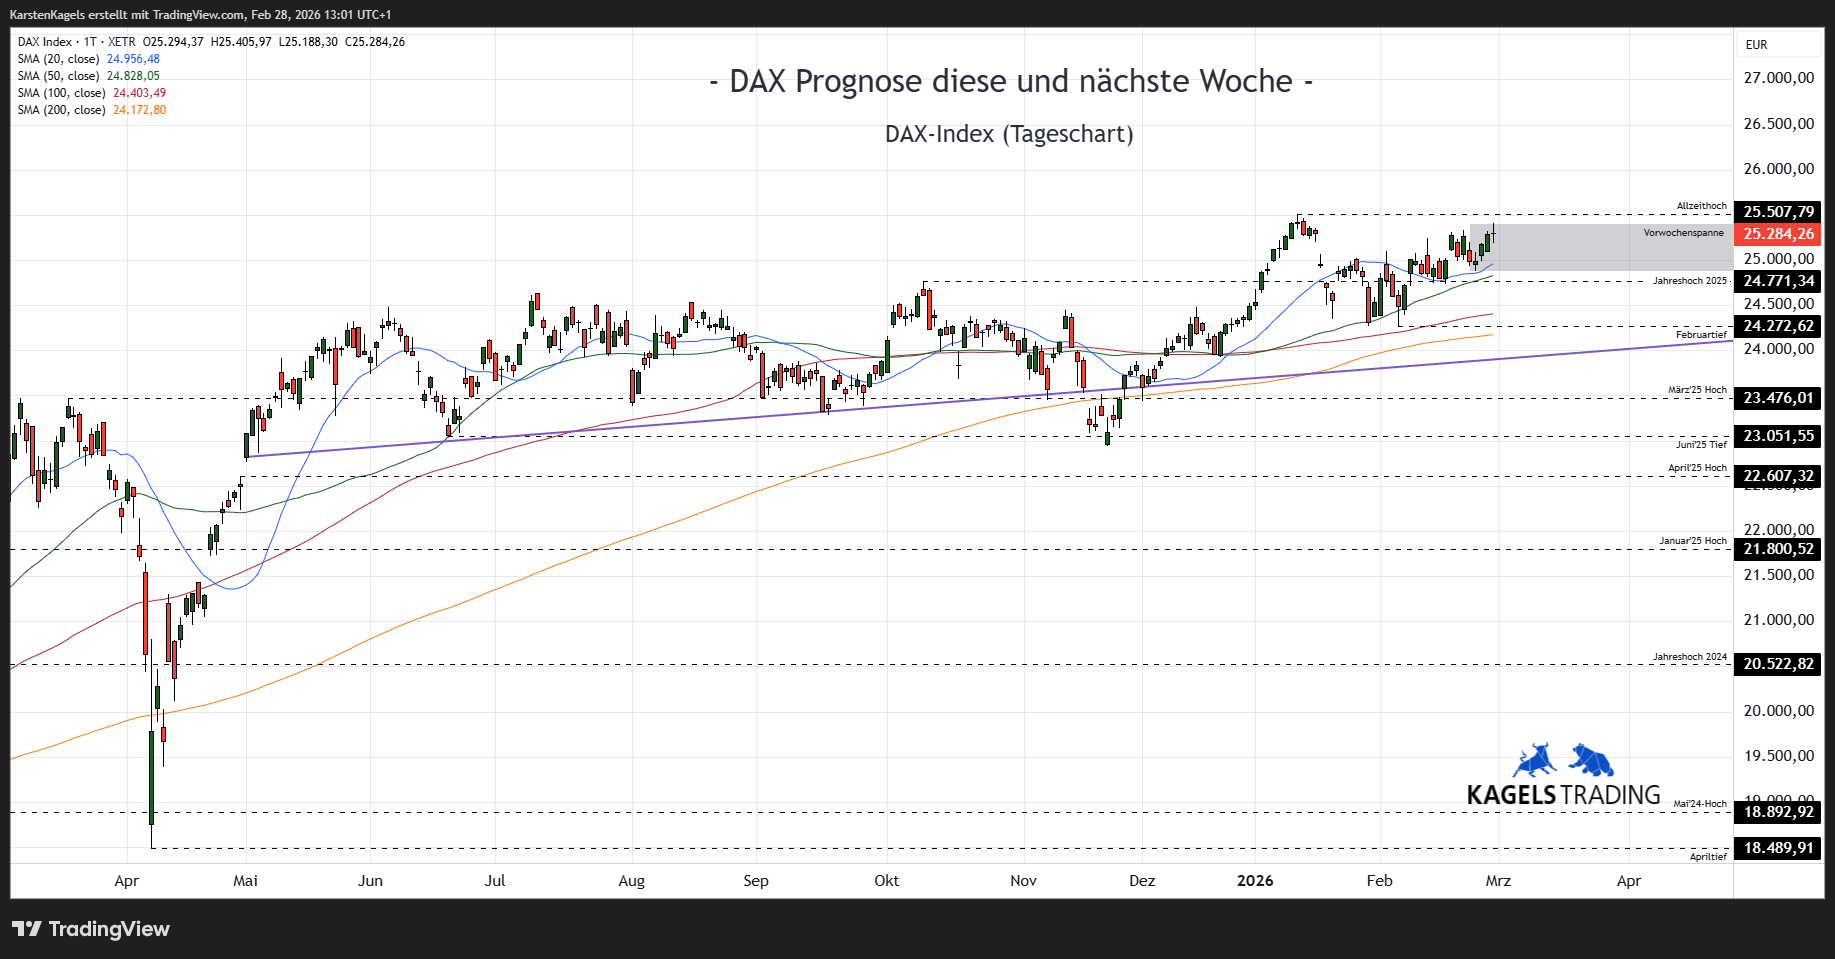This screenshot has height=959, width=1835.
Task: Click the 24.000,00 price scale value
Action: coord(1778,349)
